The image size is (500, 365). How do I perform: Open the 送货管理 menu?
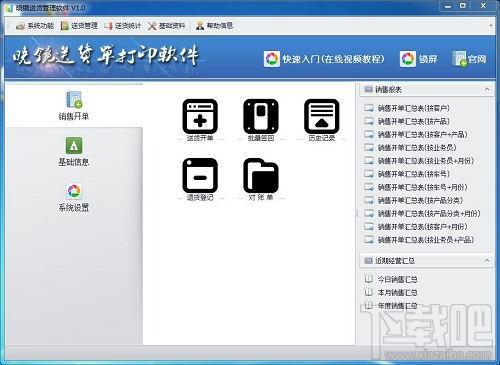pyautogui.click(x=79, y=26)
